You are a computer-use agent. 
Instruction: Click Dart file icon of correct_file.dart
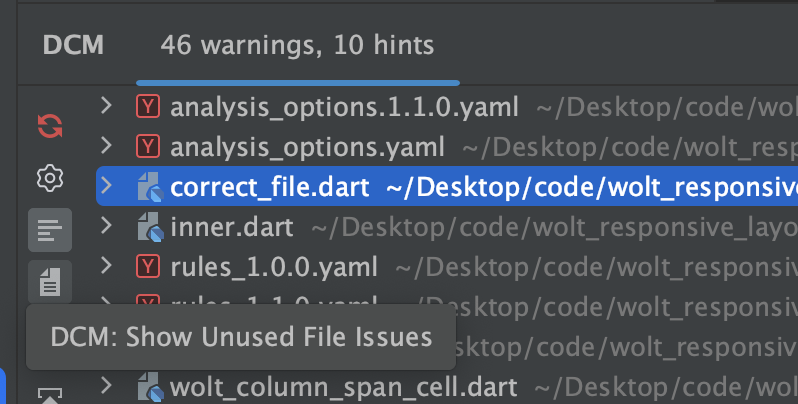(x=150, y=187)
